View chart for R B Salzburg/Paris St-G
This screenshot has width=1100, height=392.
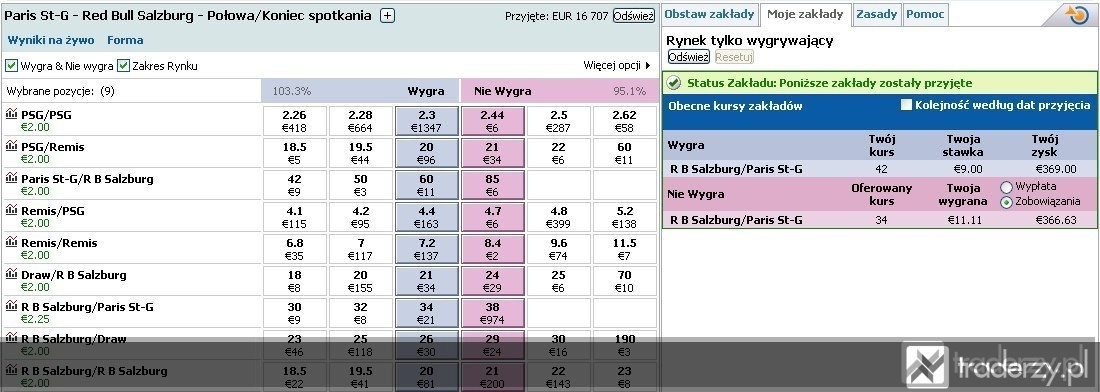[11, 306]
